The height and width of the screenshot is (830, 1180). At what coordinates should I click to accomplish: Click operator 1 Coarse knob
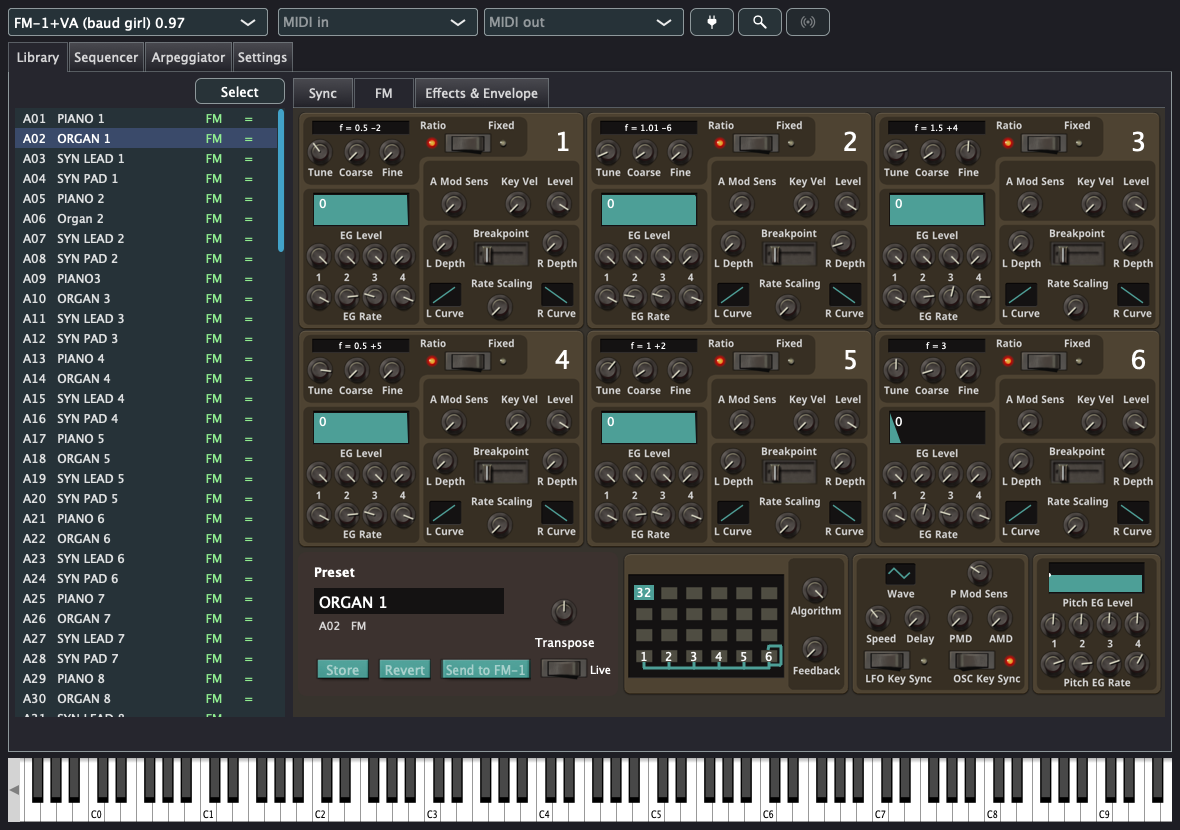(x=355, y=152)
